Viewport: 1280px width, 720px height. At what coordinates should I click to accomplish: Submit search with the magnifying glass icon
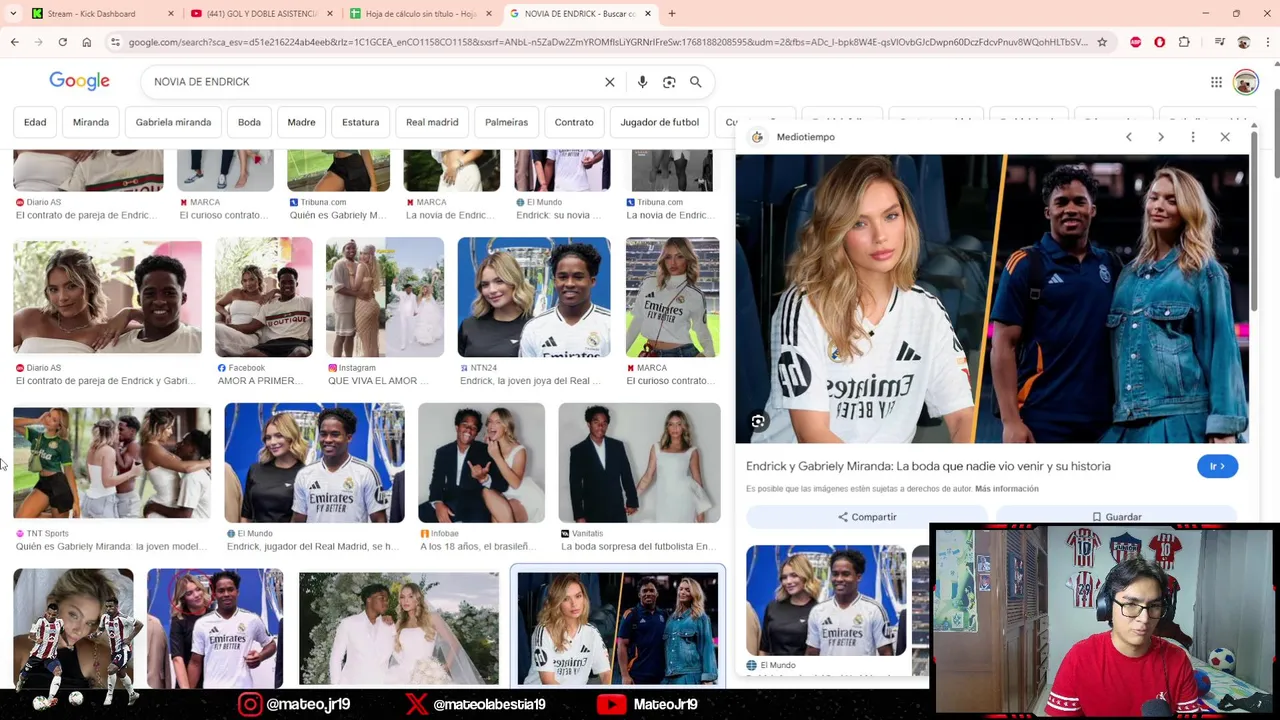coord(696,82)
